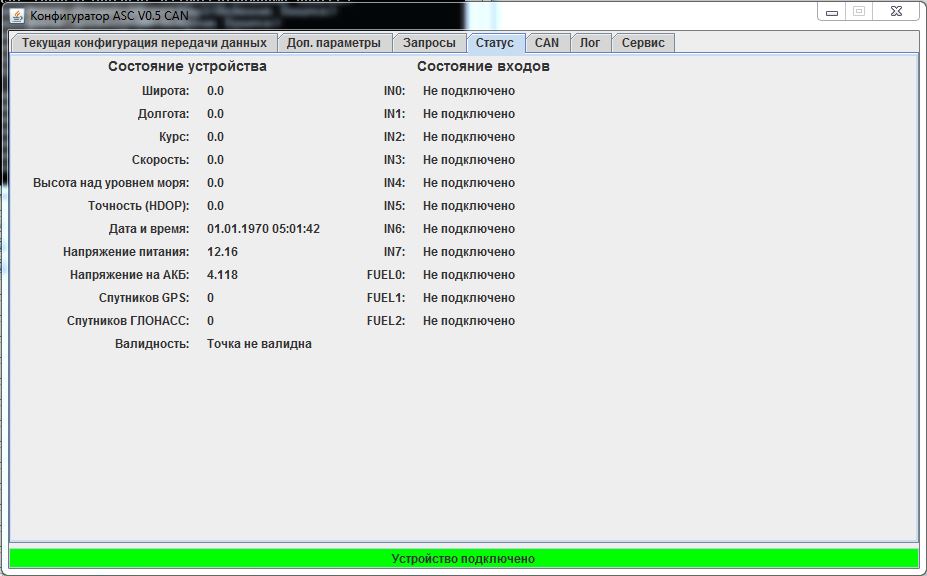Go to the Запросы tab
This screenshot has width=927, height=576.
[x=429, y=43]
